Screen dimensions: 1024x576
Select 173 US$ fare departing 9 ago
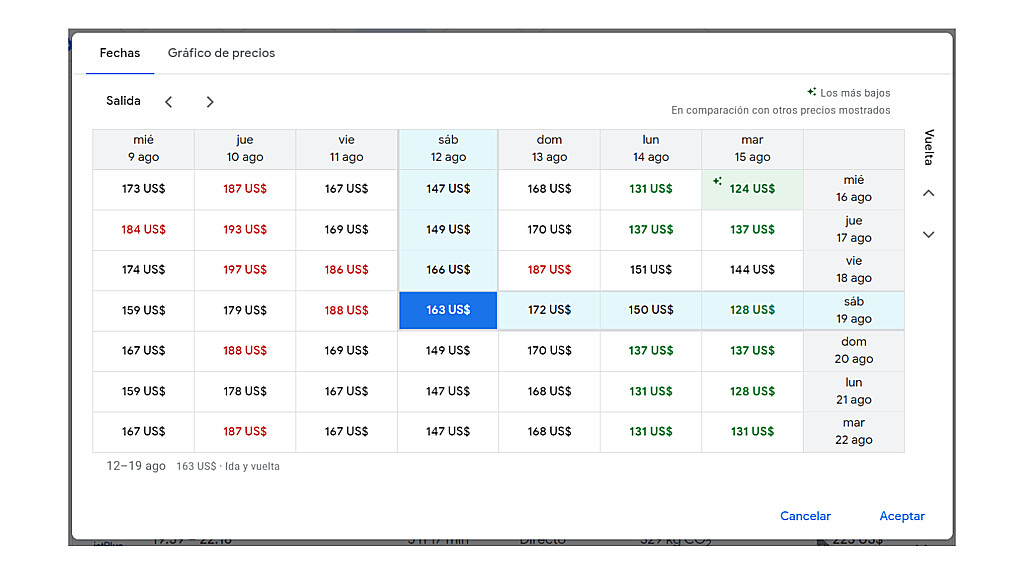[x=144, y=189]
